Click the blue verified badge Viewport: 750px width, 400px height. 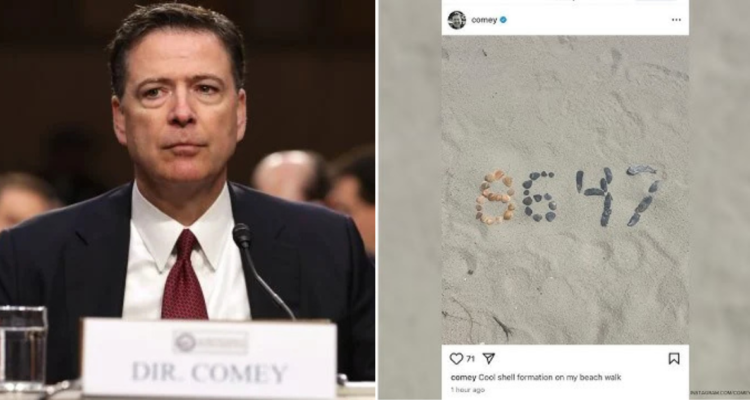pyautogui.click(x=503, y=20)
